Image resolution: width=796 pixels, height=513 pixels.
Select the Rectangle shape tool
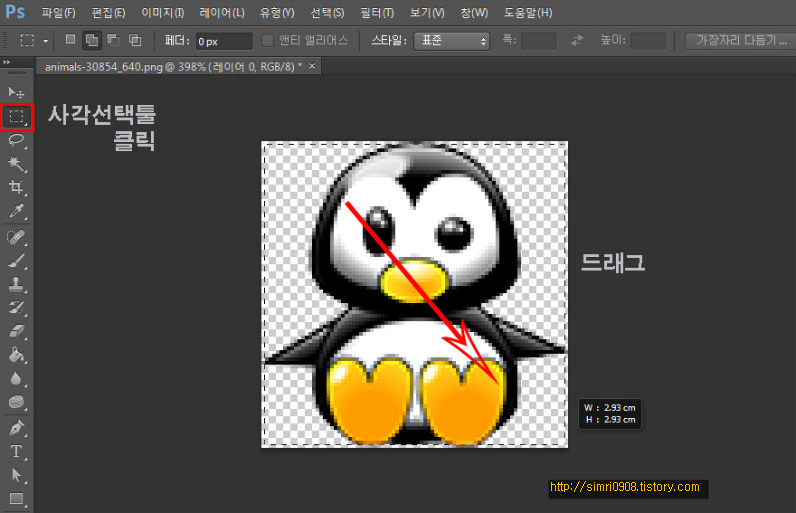pos(16,498)
